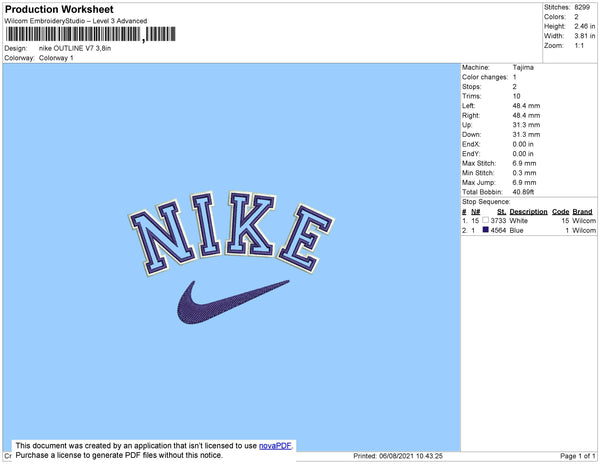Click the novaPDF hyperlink

point(278,445)
